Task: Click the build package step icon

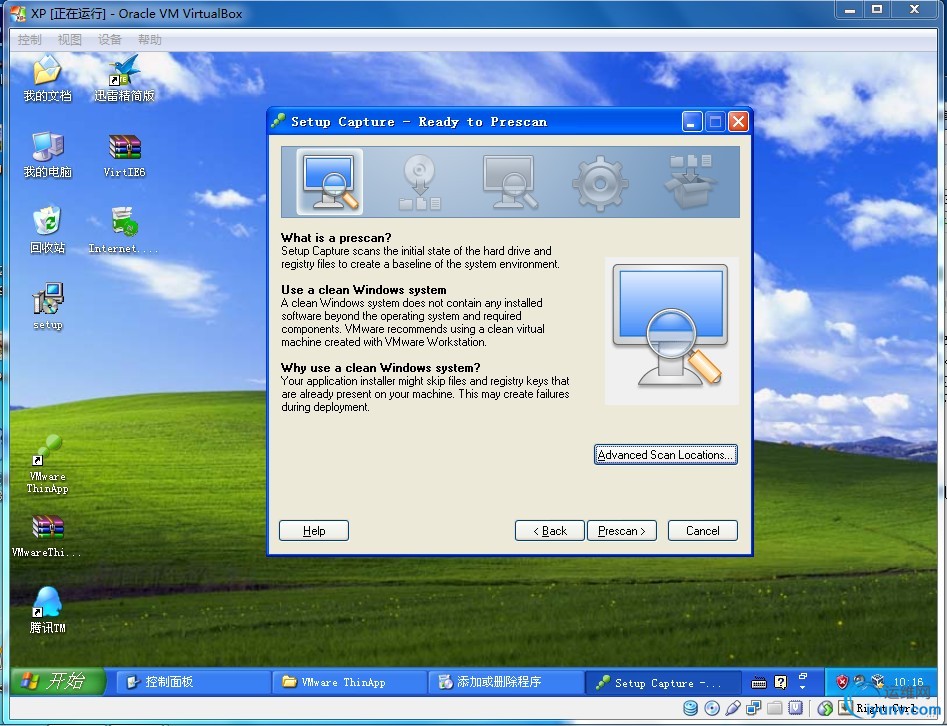Action: click(690, 182)
